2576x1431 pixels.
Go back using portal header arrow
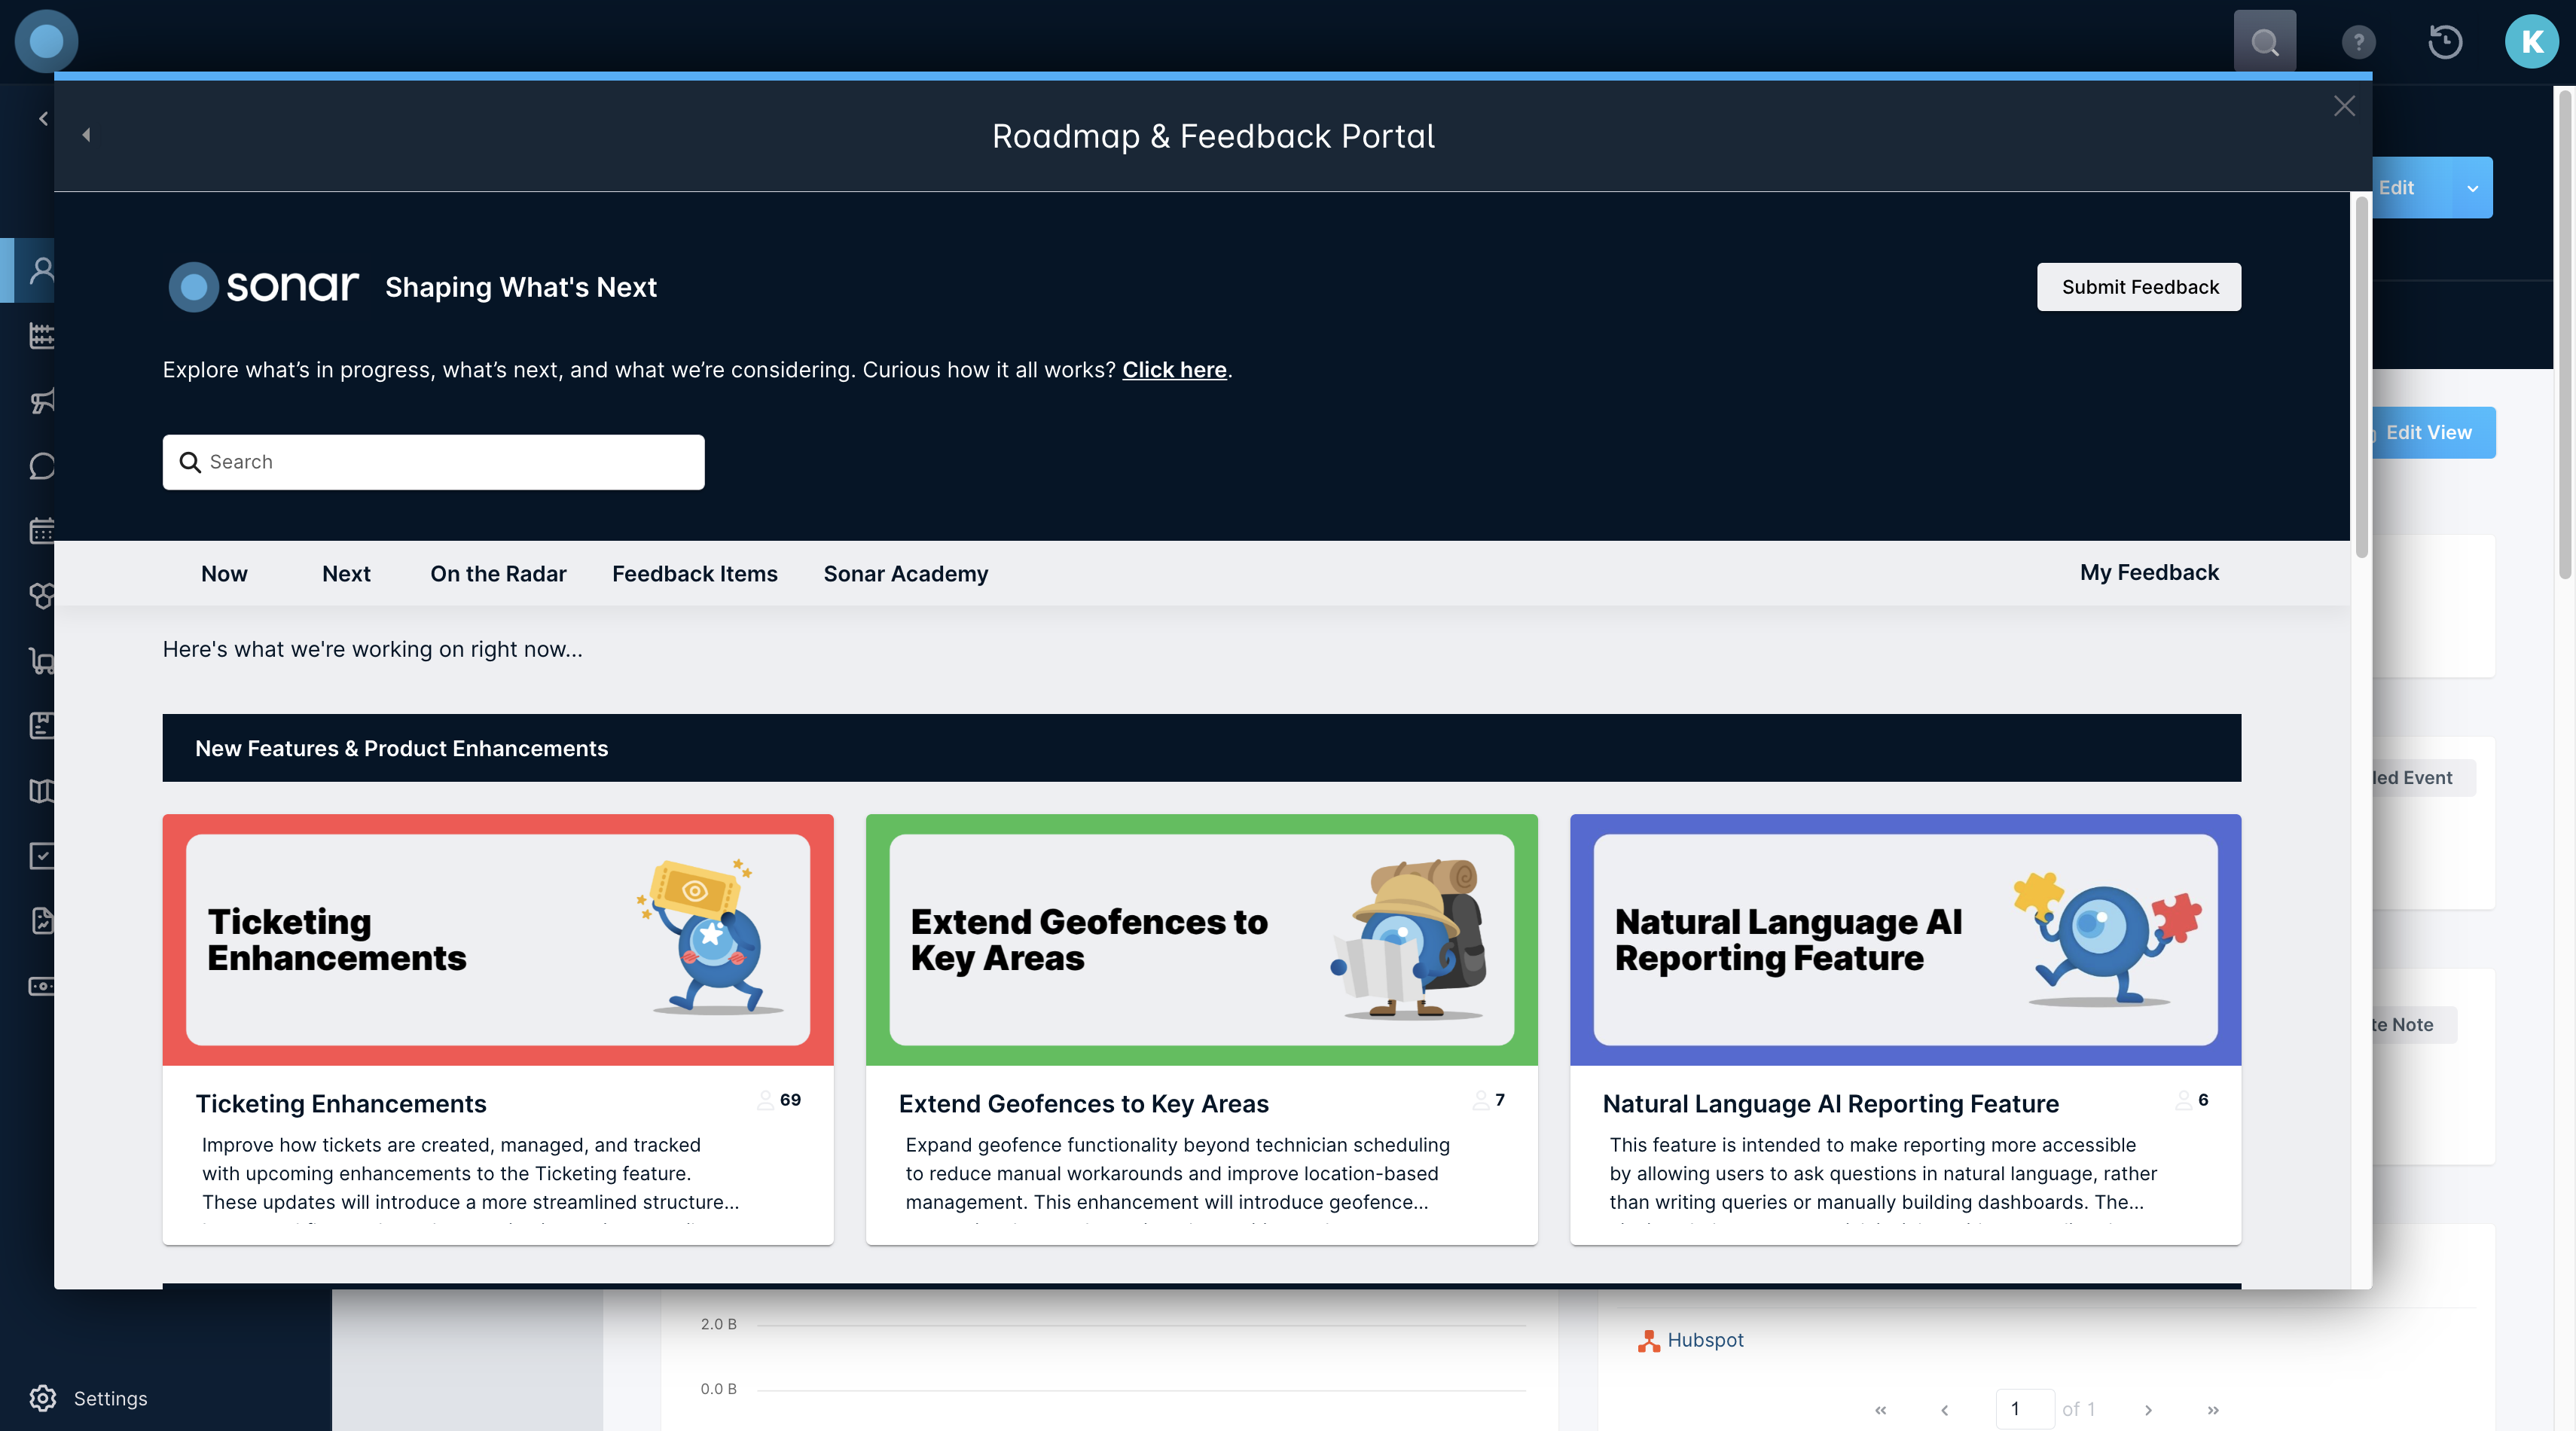point(86,135)
